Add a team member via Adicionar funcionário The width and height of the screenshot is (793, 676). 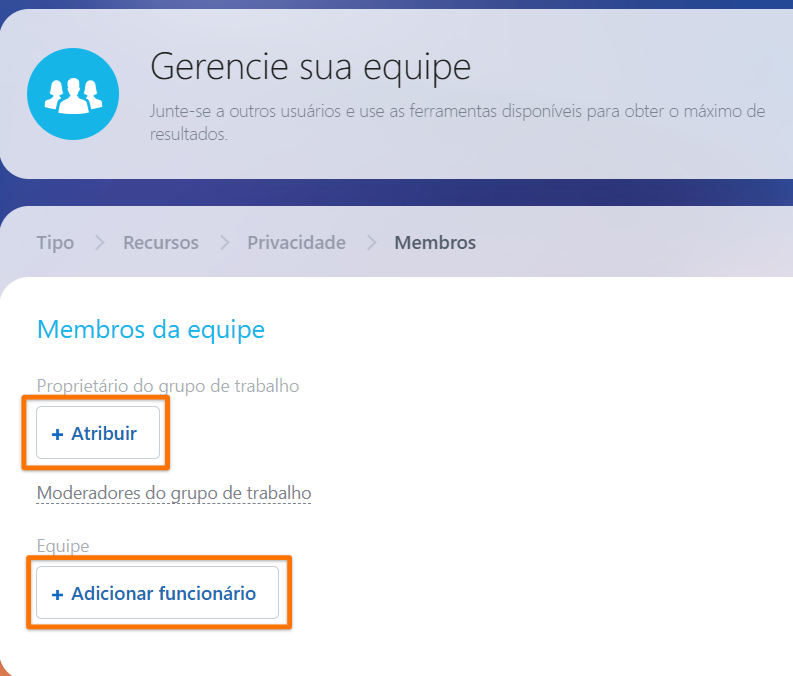[x=157, y=593]
